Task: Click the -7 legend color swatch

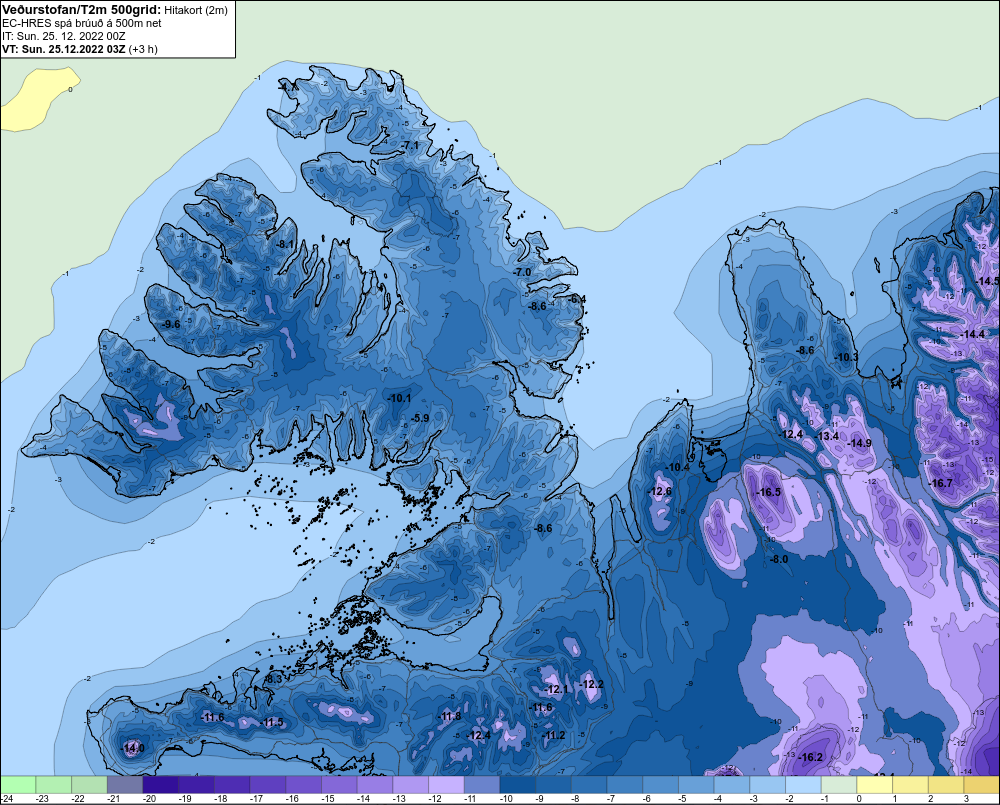Action: click(x=625, y=785)
